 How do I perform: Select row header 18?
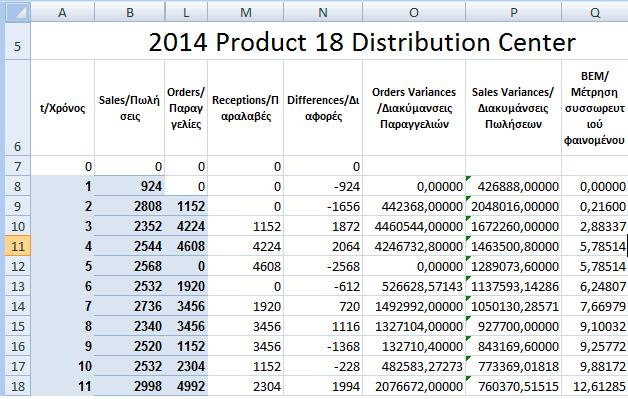click(x=18, y=386)
